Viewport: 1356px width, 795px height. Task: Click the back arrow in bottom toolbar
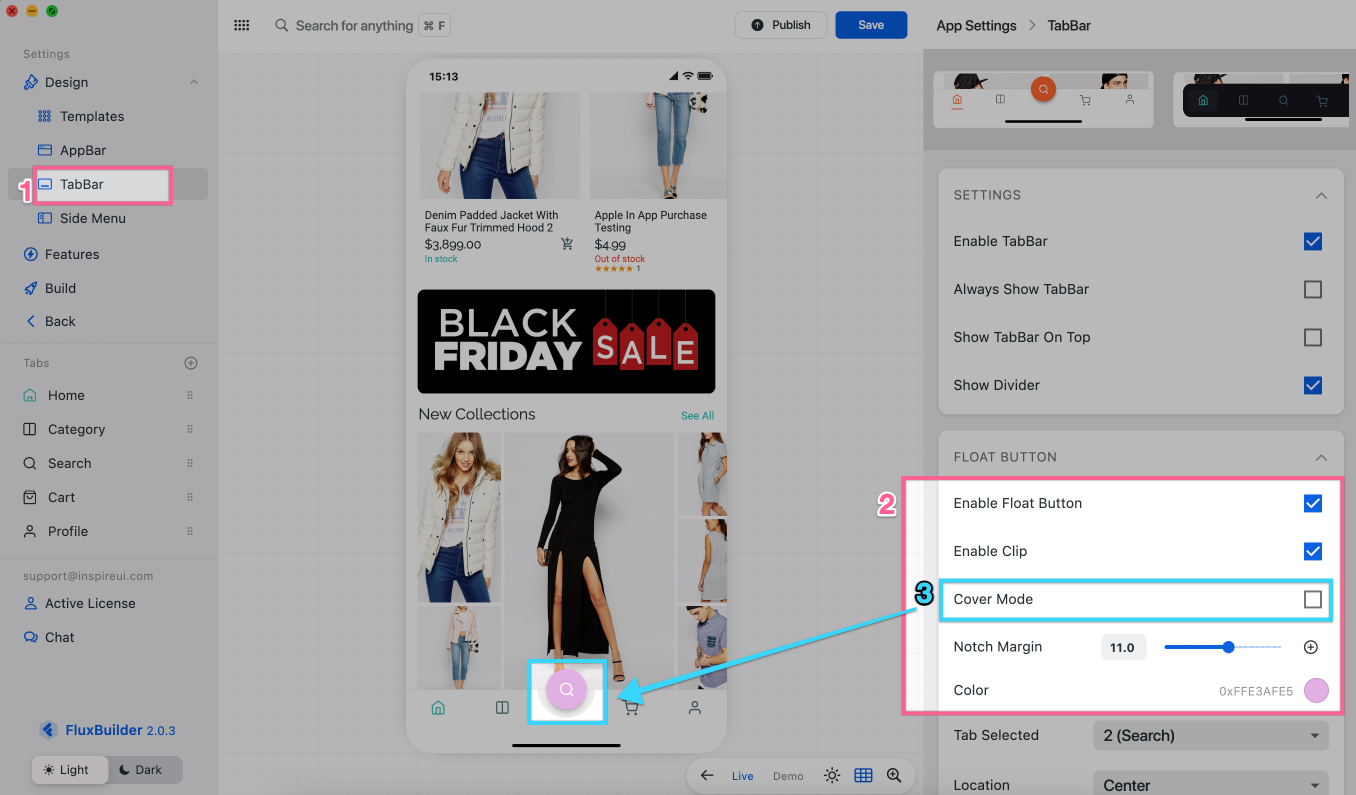coord(707,776)
